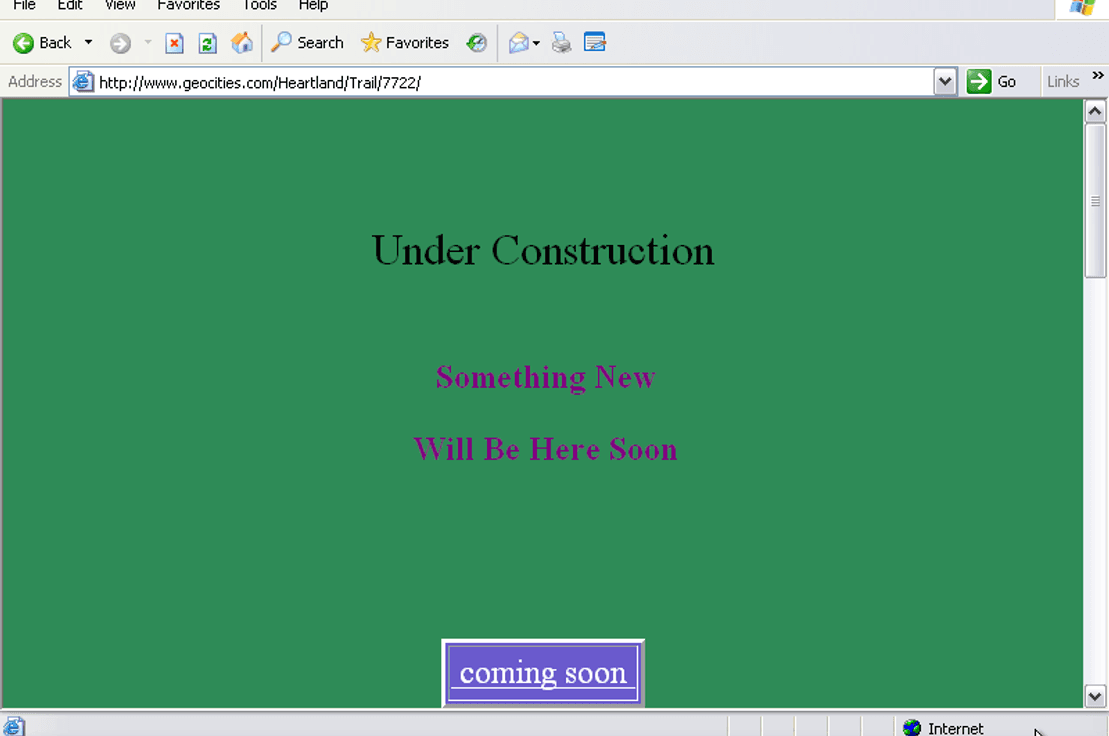1109x736 pixels.
Task: Open the Mail options dropdown arrow
Action: click(x=536, y=43)
